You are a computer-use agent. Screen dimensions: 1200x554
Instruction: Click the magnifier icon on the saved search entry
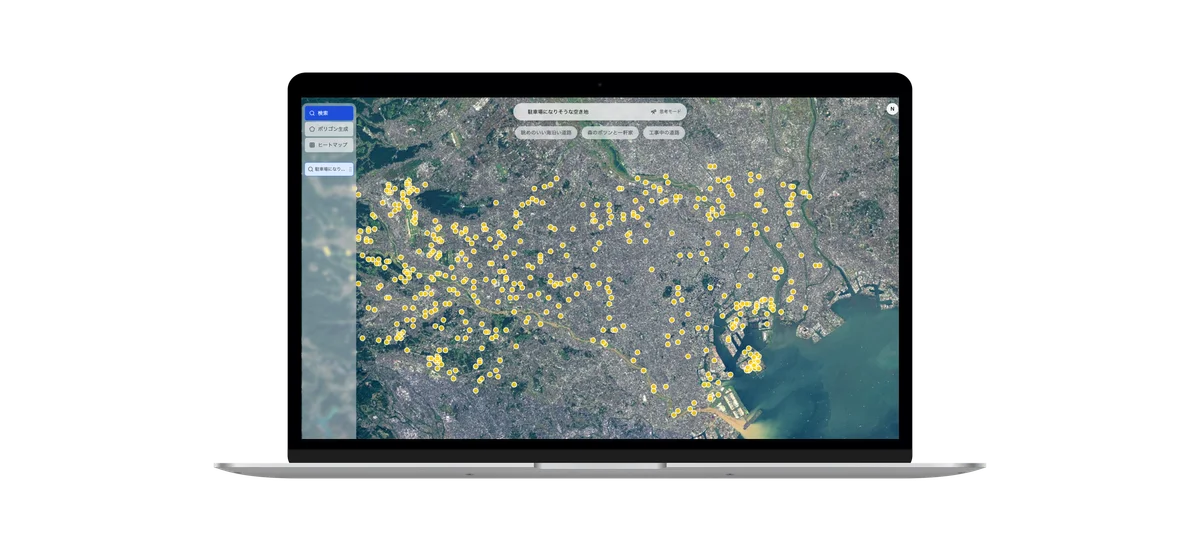[310, 169]
